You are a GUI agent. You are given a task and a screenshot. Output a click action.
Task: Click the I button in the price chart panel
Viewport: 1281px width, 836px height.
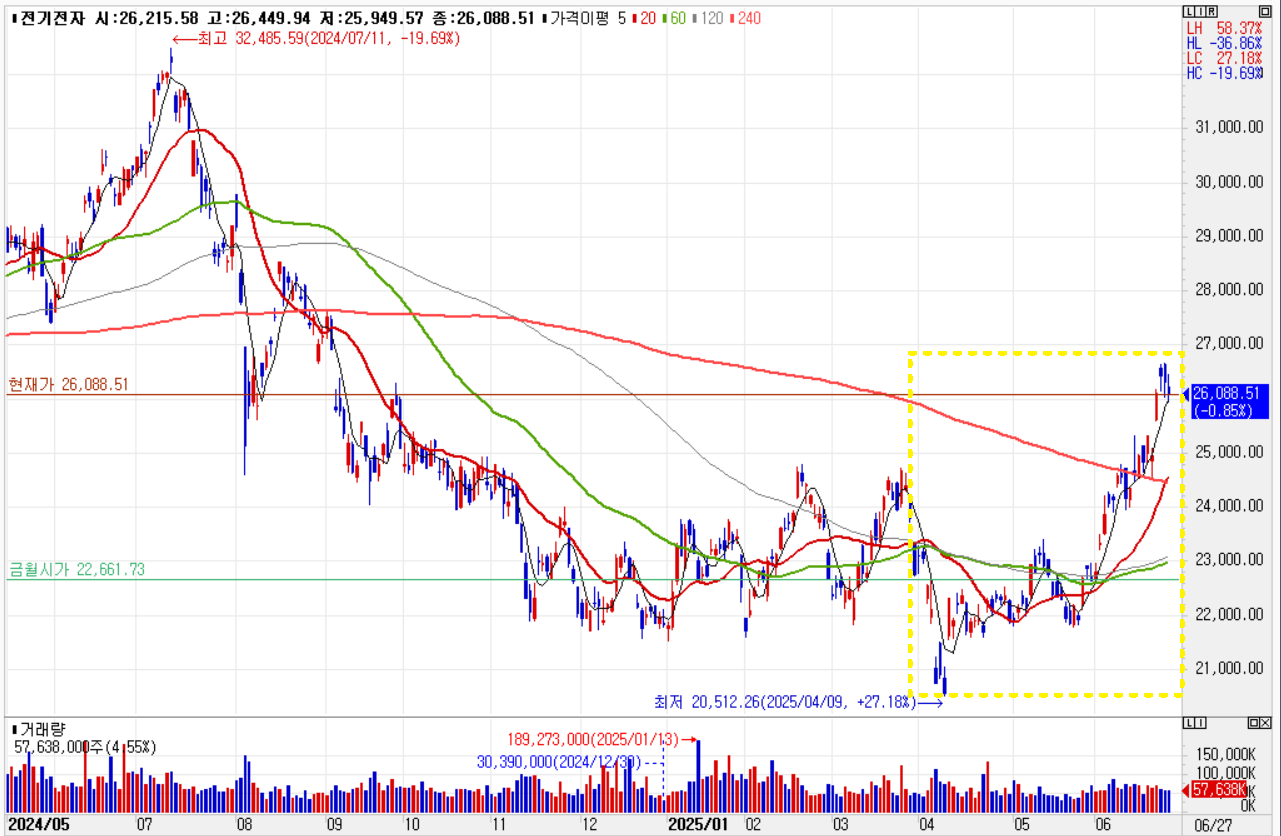pyautogui.click(x=1201, y=11)
